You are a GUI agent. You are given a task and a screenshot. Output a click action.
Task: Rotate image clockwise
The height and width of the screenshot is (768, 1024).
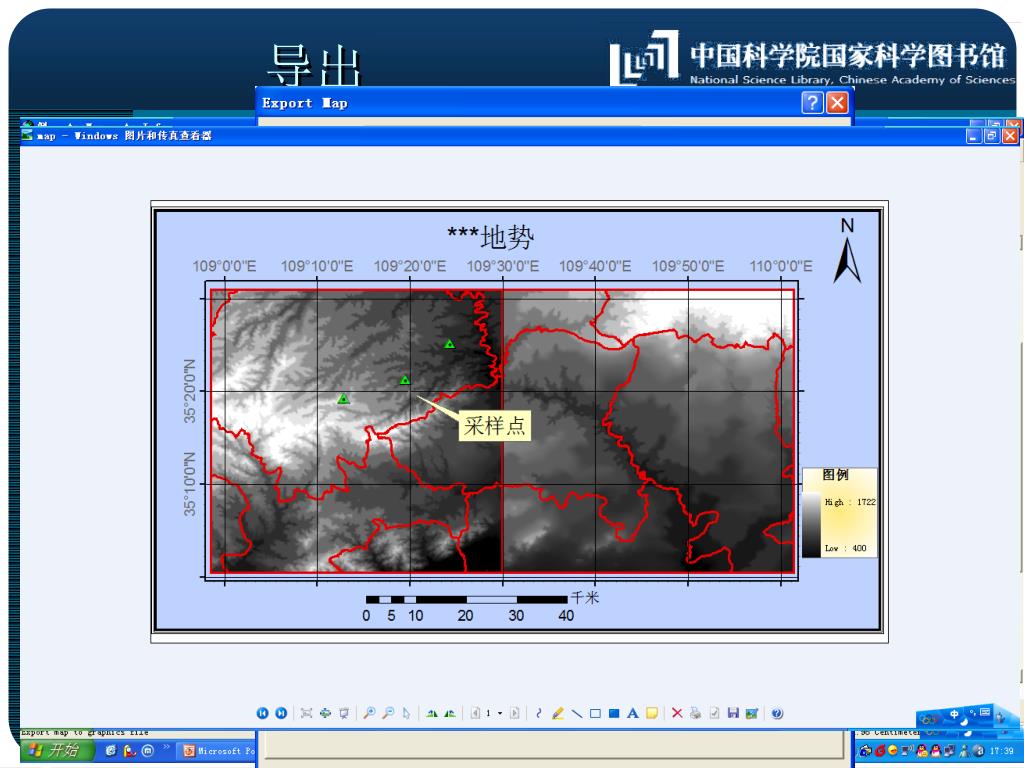[432, 713]
